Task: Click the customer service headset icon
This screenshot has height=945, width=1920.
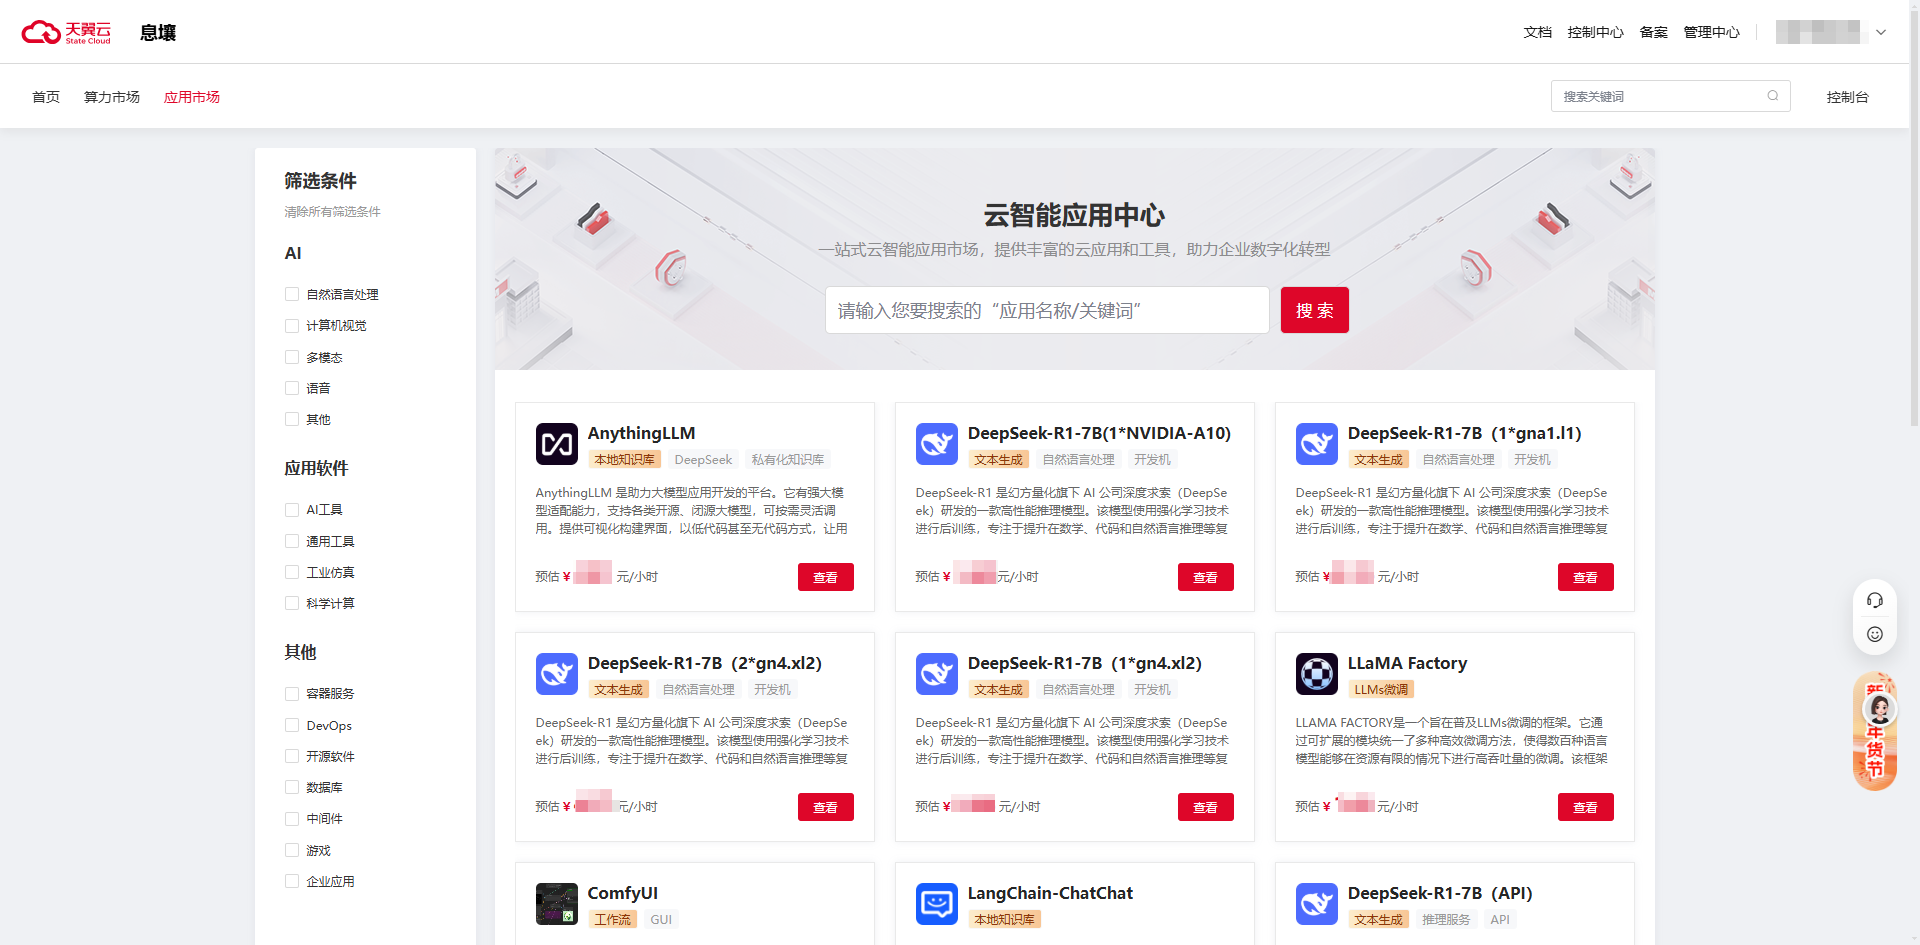Action: point(1875,600)
